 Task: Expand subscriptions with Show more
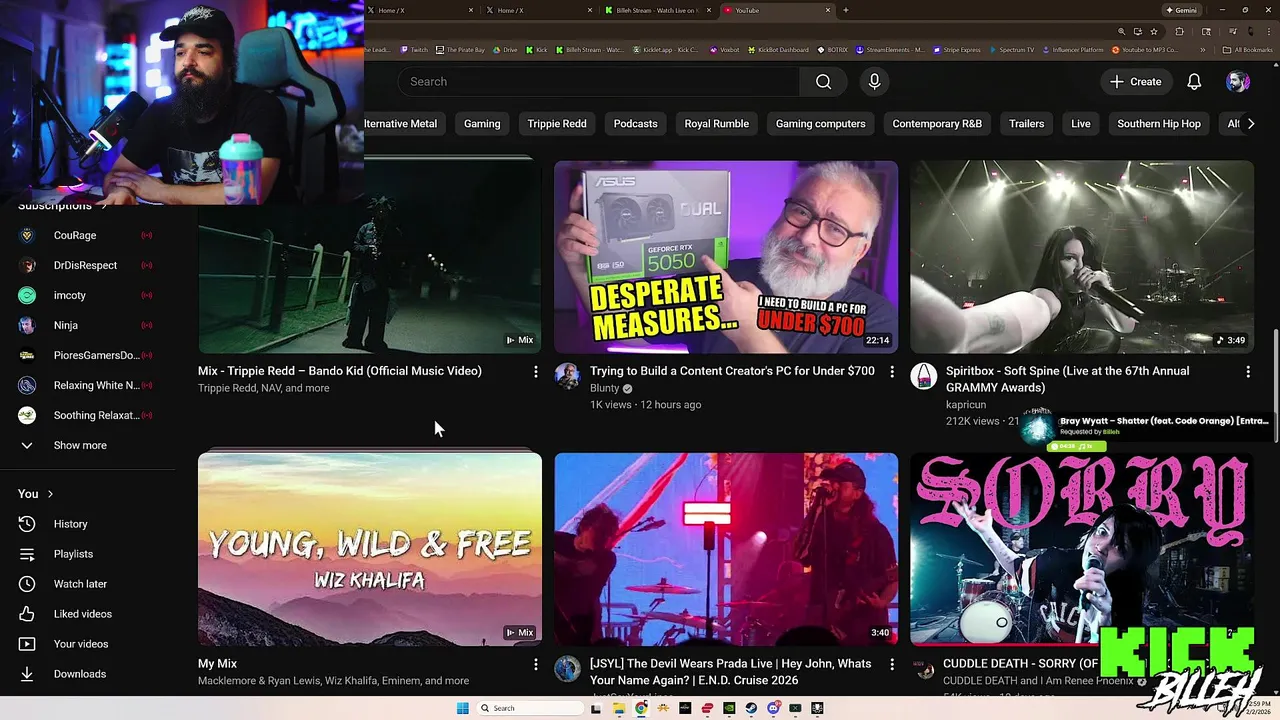[88, 445]
